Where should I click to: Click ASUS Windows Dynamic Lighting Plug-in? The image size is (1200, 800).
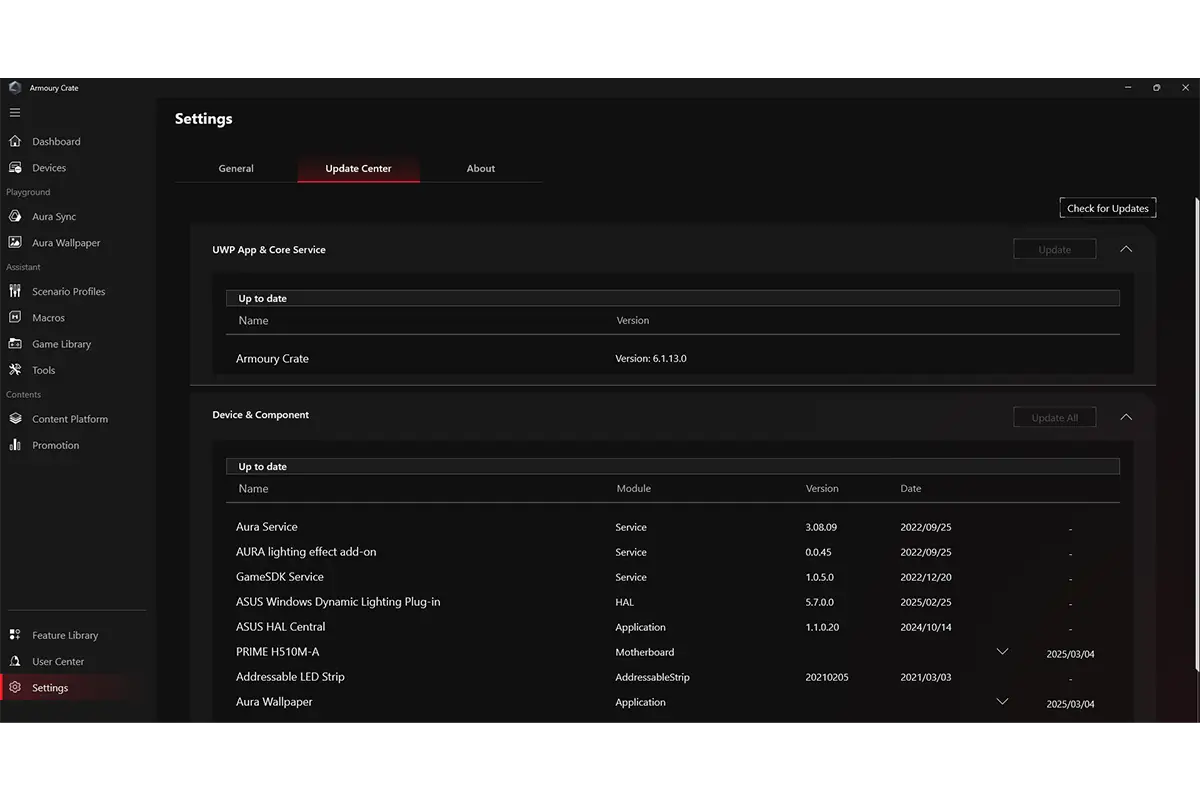(338, 602)
